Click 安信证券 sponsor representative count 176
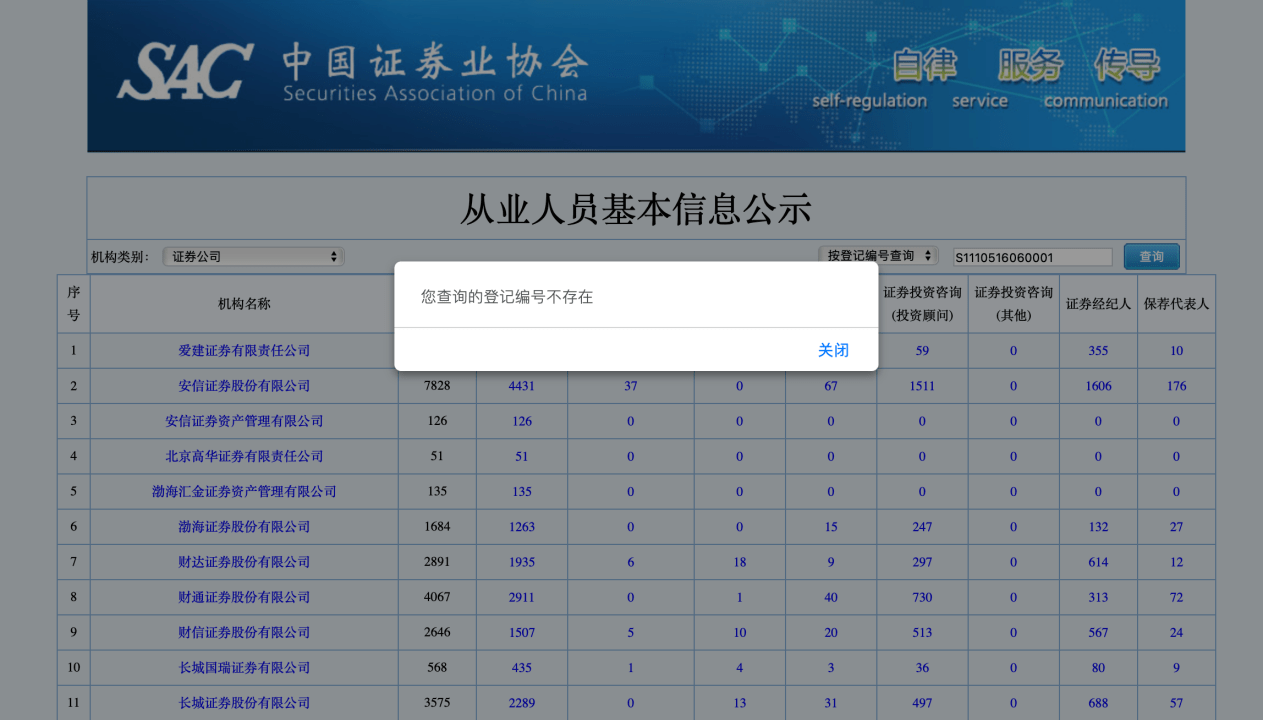Viewport: 1263px width, 720px height. coord(1176,386)
